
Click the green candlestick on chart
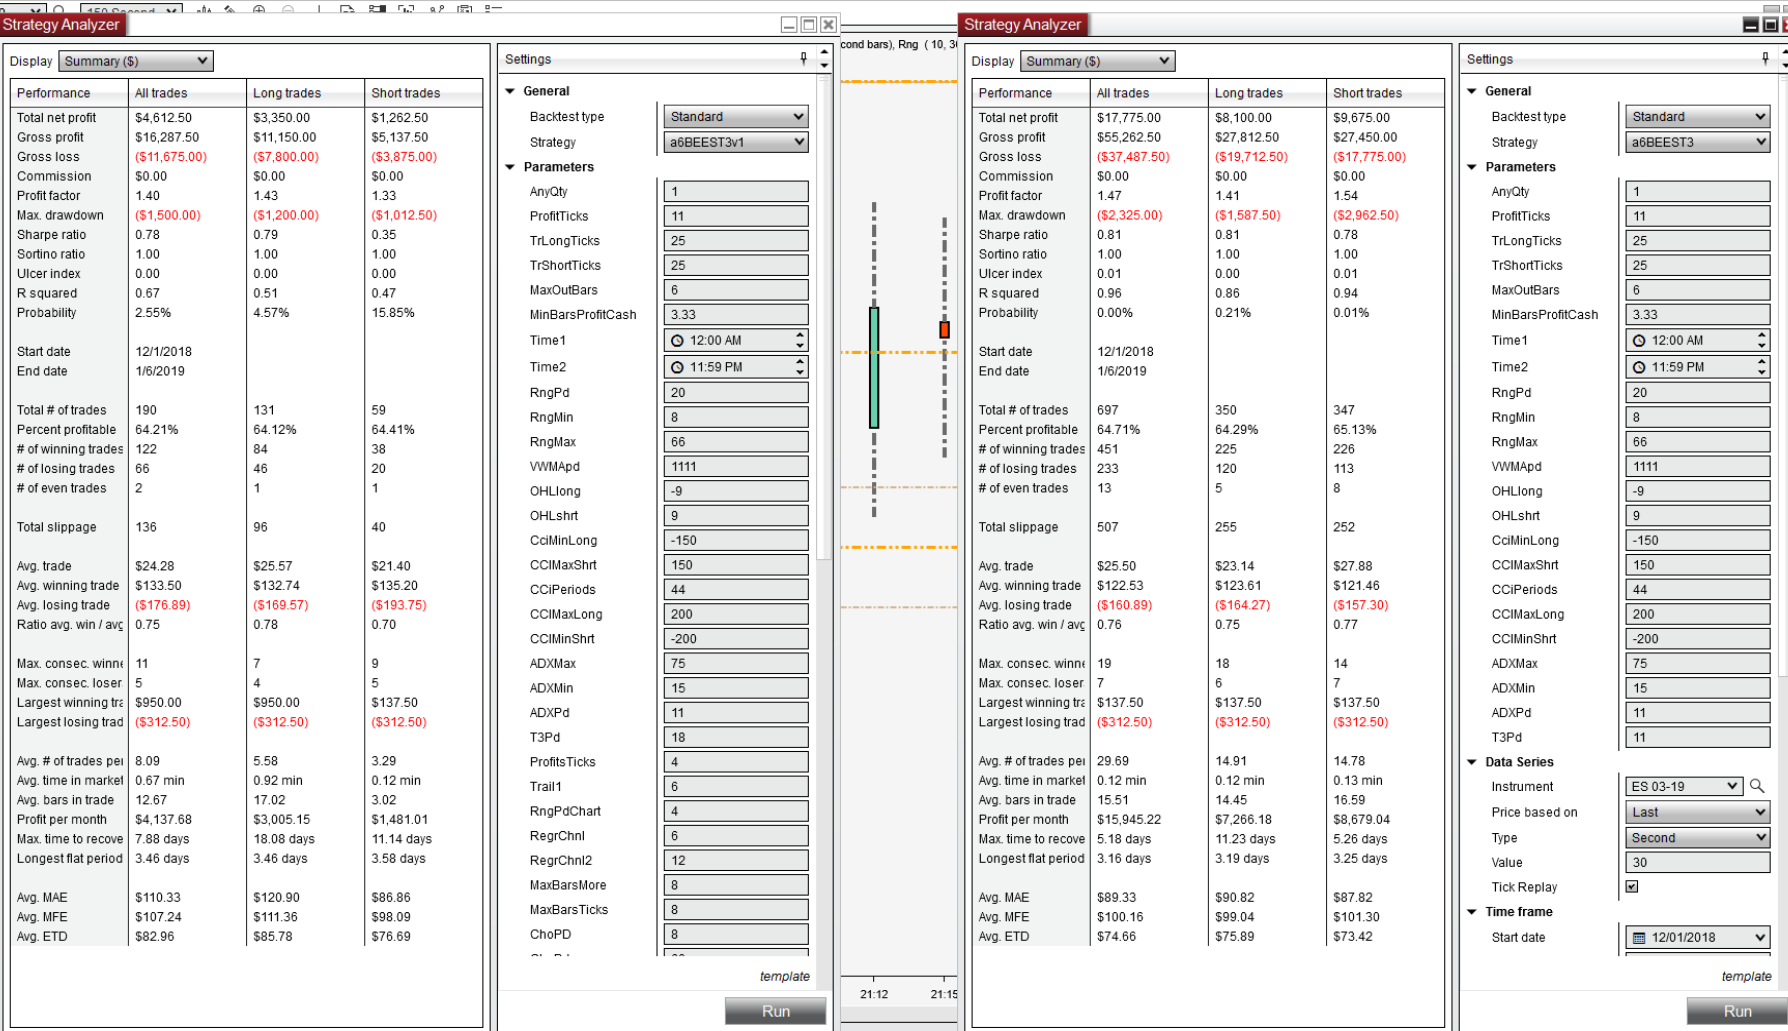coord(874,367)
